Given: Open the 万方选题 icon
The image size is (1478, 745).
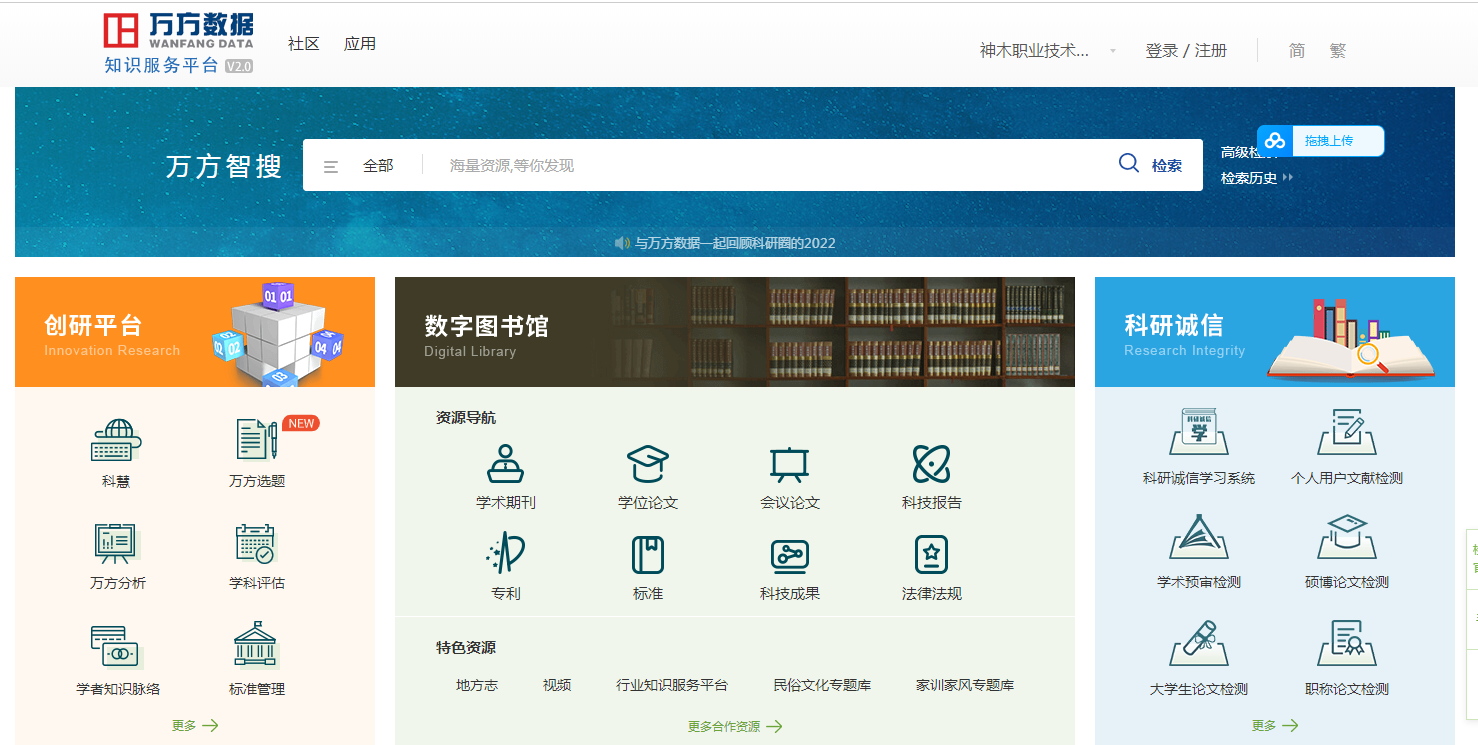Looking at the screenshot, I should 257,441.
